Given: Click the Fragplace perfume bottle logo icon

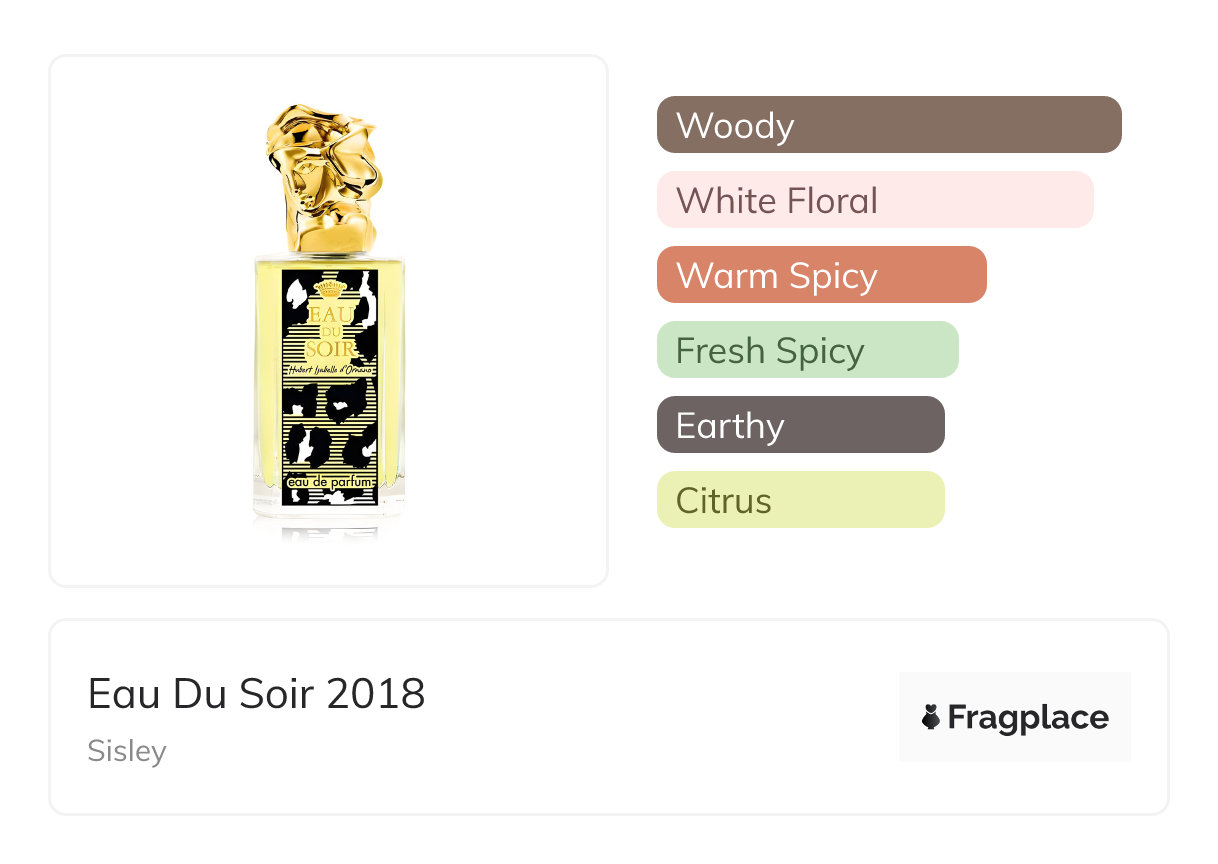Looking at the screenshot, I should click(x=931, y=717).
